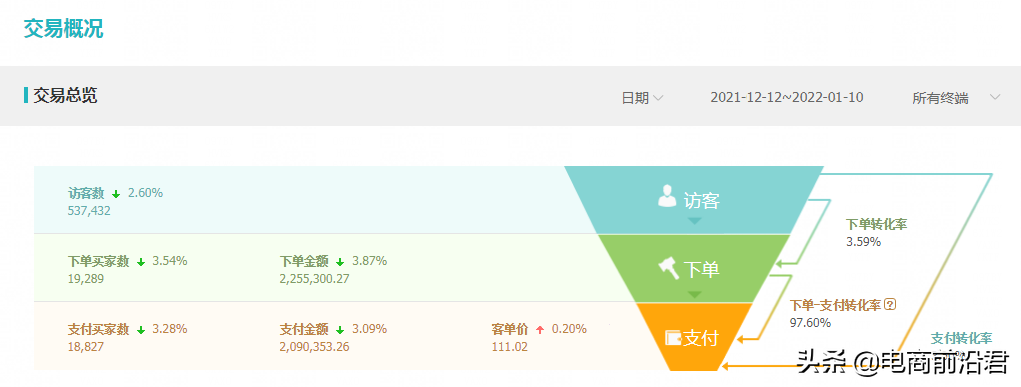Click the down arrow beside 下单买家数
The image size is (1021, 387).
click(141, 262)
